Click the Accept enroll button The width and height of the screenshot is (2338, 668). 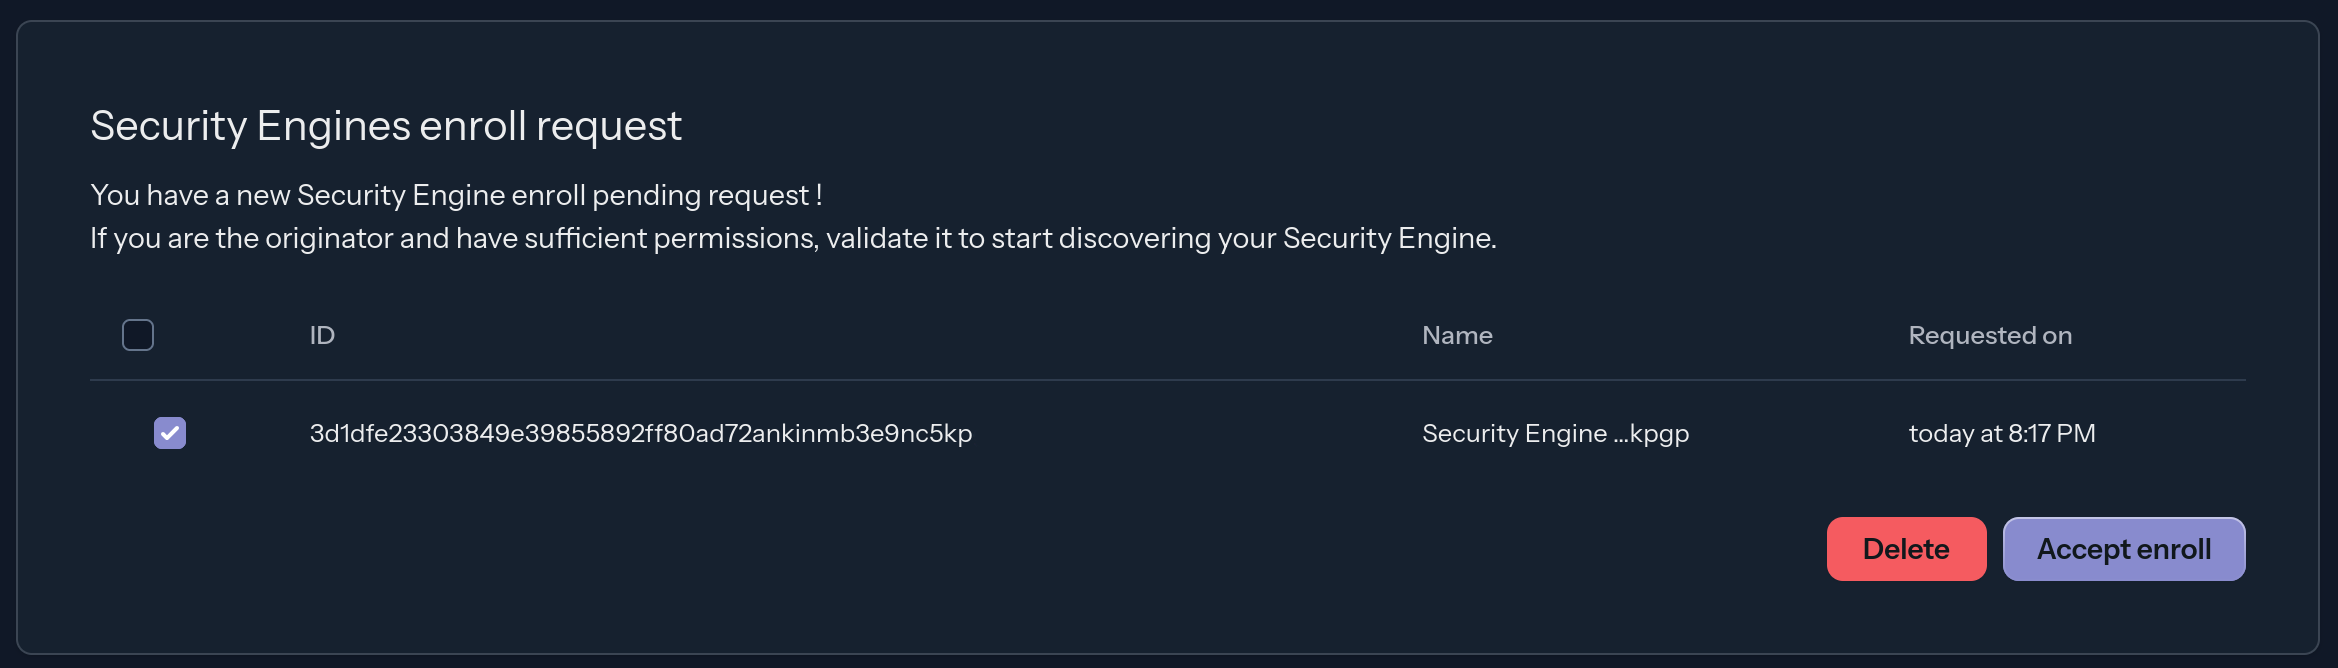pyautogui.click(x=2123, y=549)
